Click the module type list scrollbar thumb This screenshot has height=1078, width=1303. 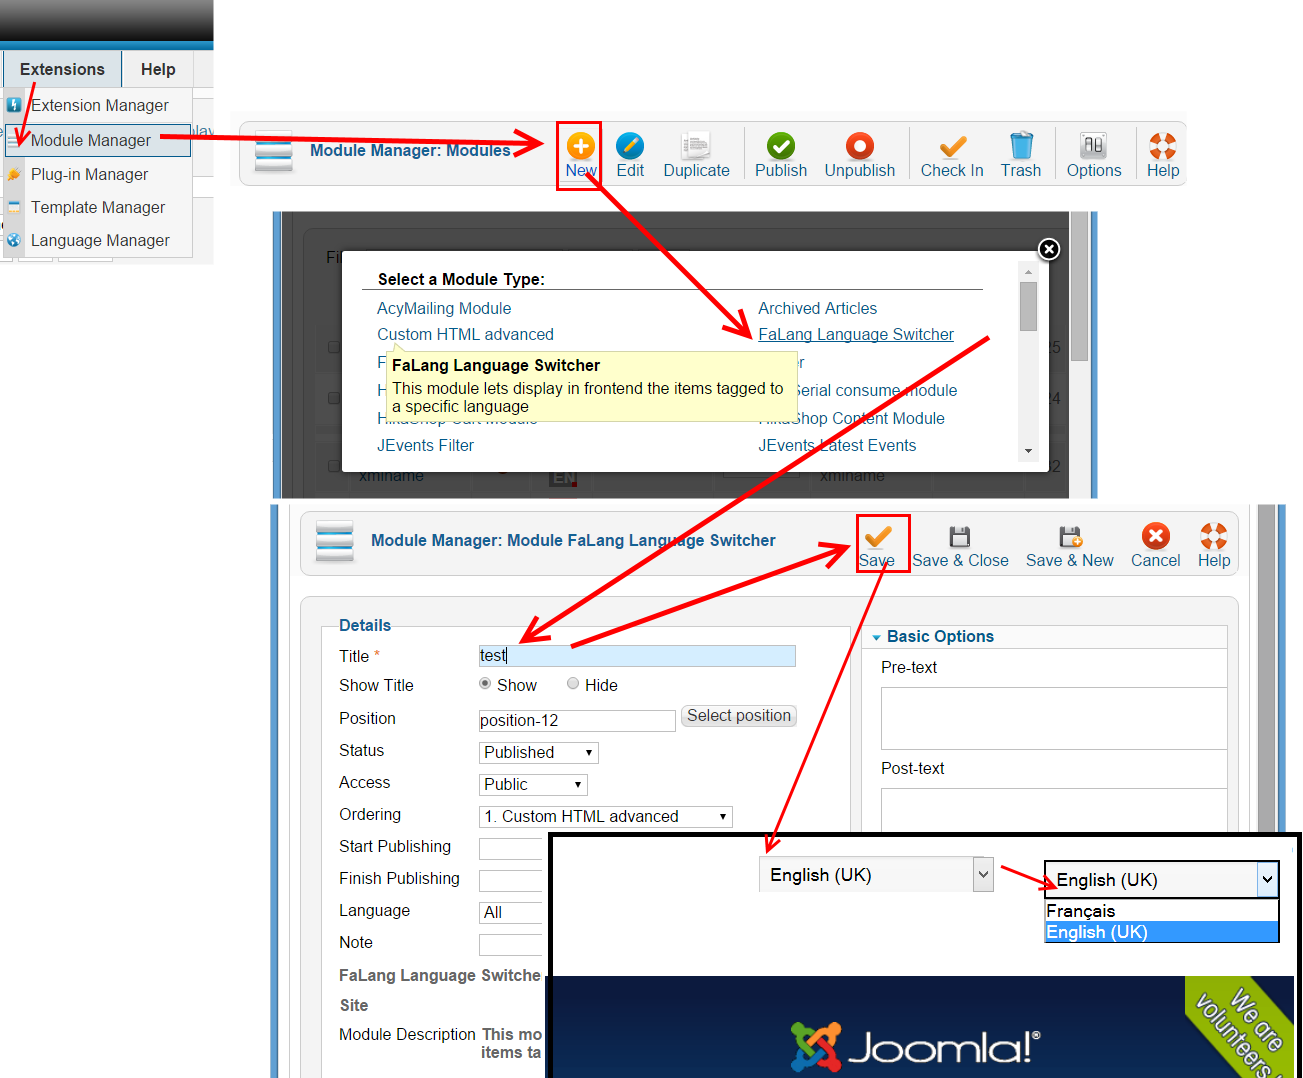click(1028, 306)
